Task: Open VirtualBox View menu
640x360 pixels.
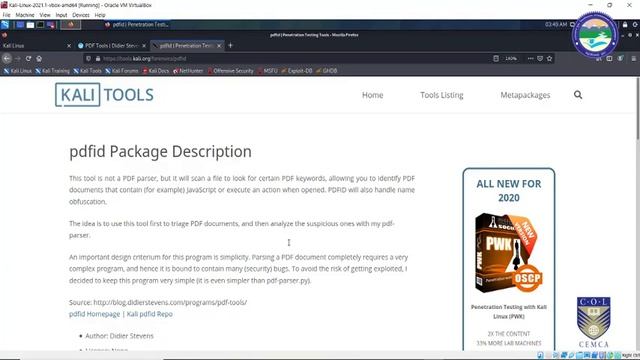Action: click(45, 15)
